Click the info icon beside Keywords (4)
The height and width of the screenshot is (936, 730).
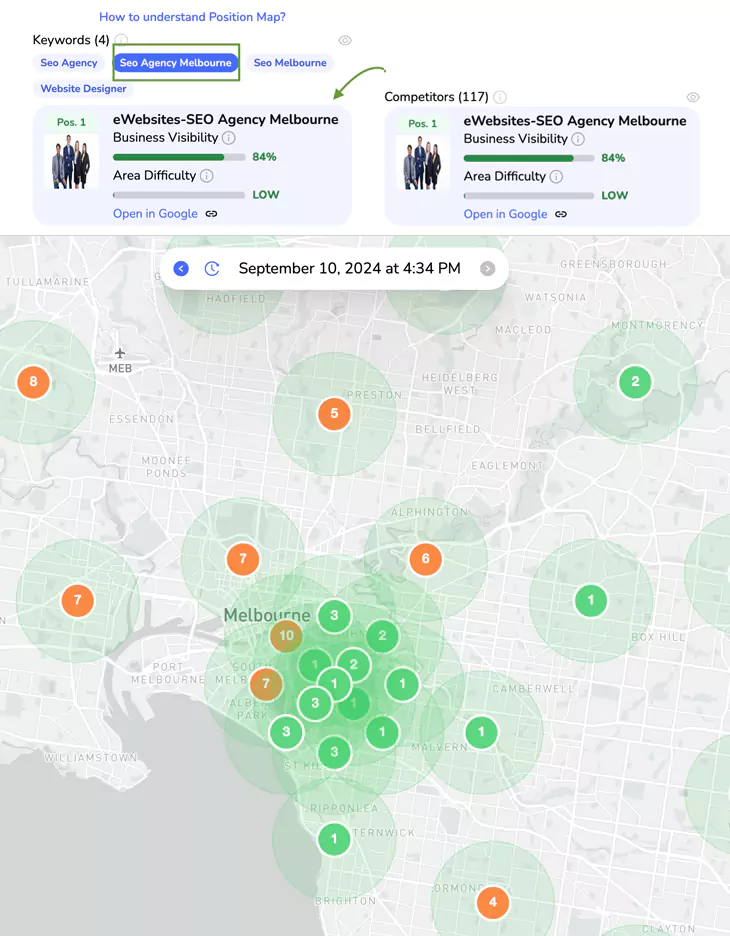click(x=121, y=40)
